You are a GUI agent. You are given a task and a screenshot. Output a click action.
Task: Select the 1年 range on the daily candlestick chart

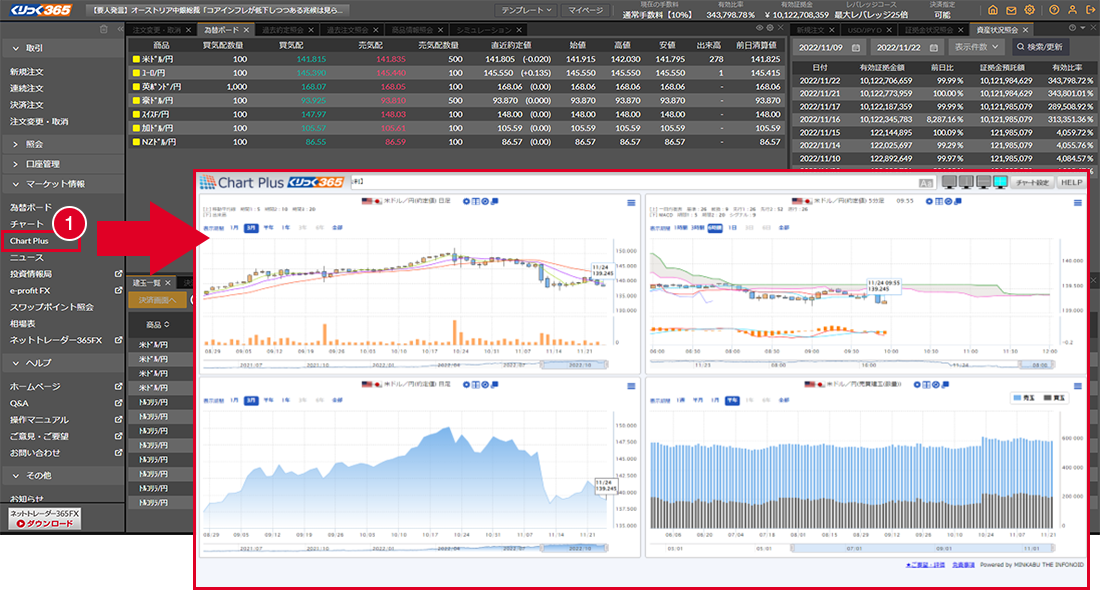[x=286, y=228]
